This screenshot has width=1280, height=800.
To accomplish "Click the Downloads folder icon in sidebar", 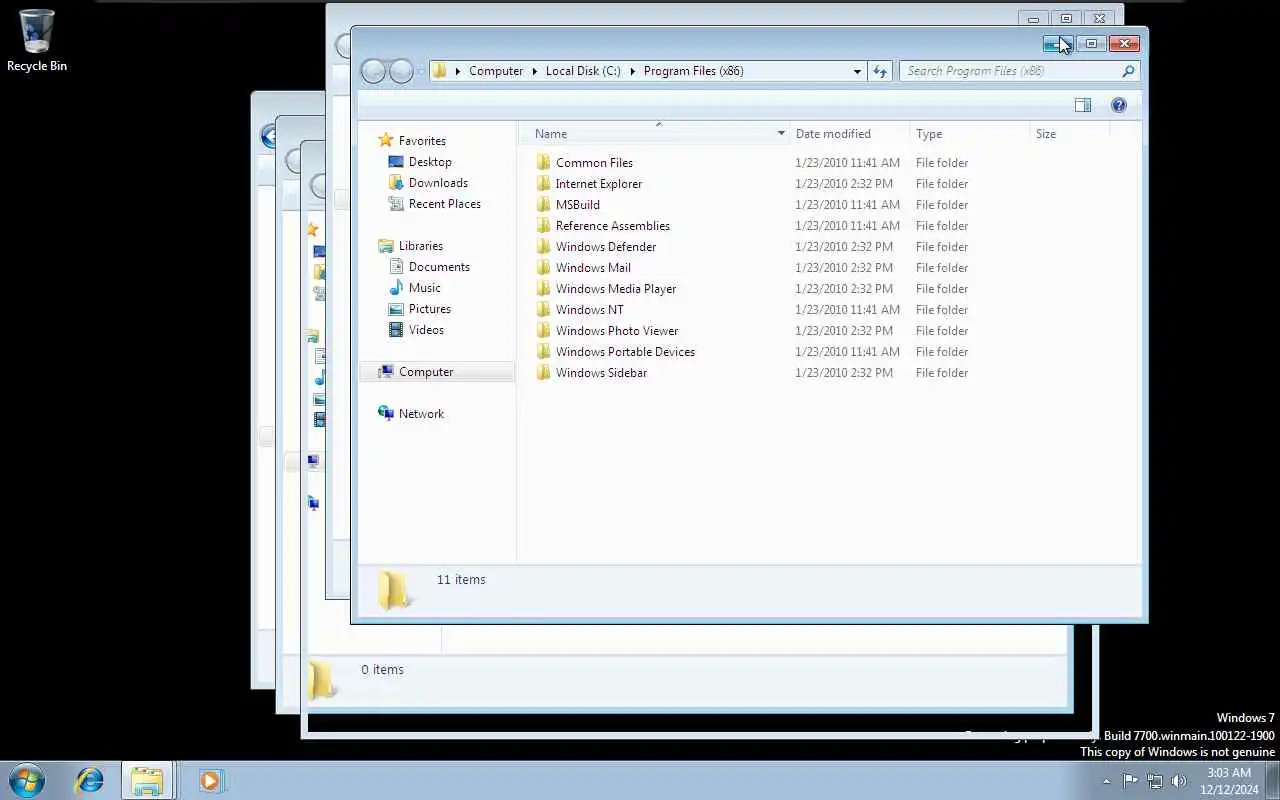I will click(x=396, y=183).
